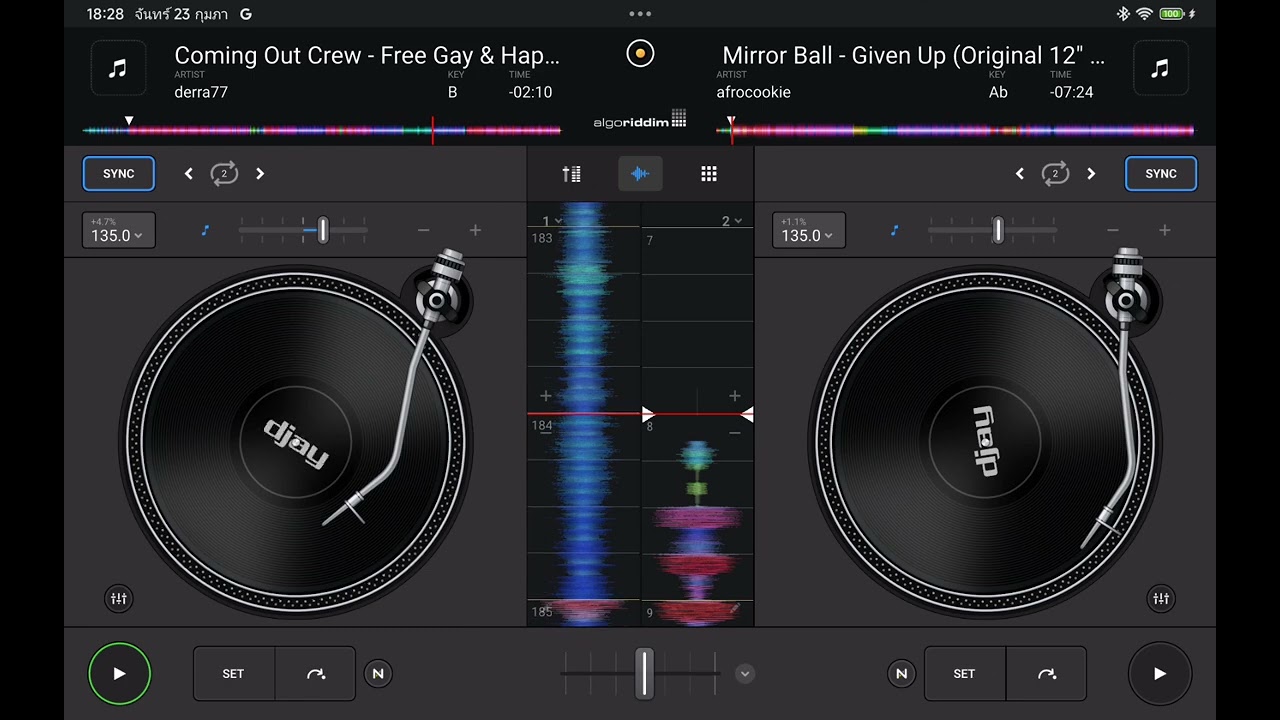Screen dimensions: 1280x720
Task: Tap artist name derra77
Action: point(201,92)
